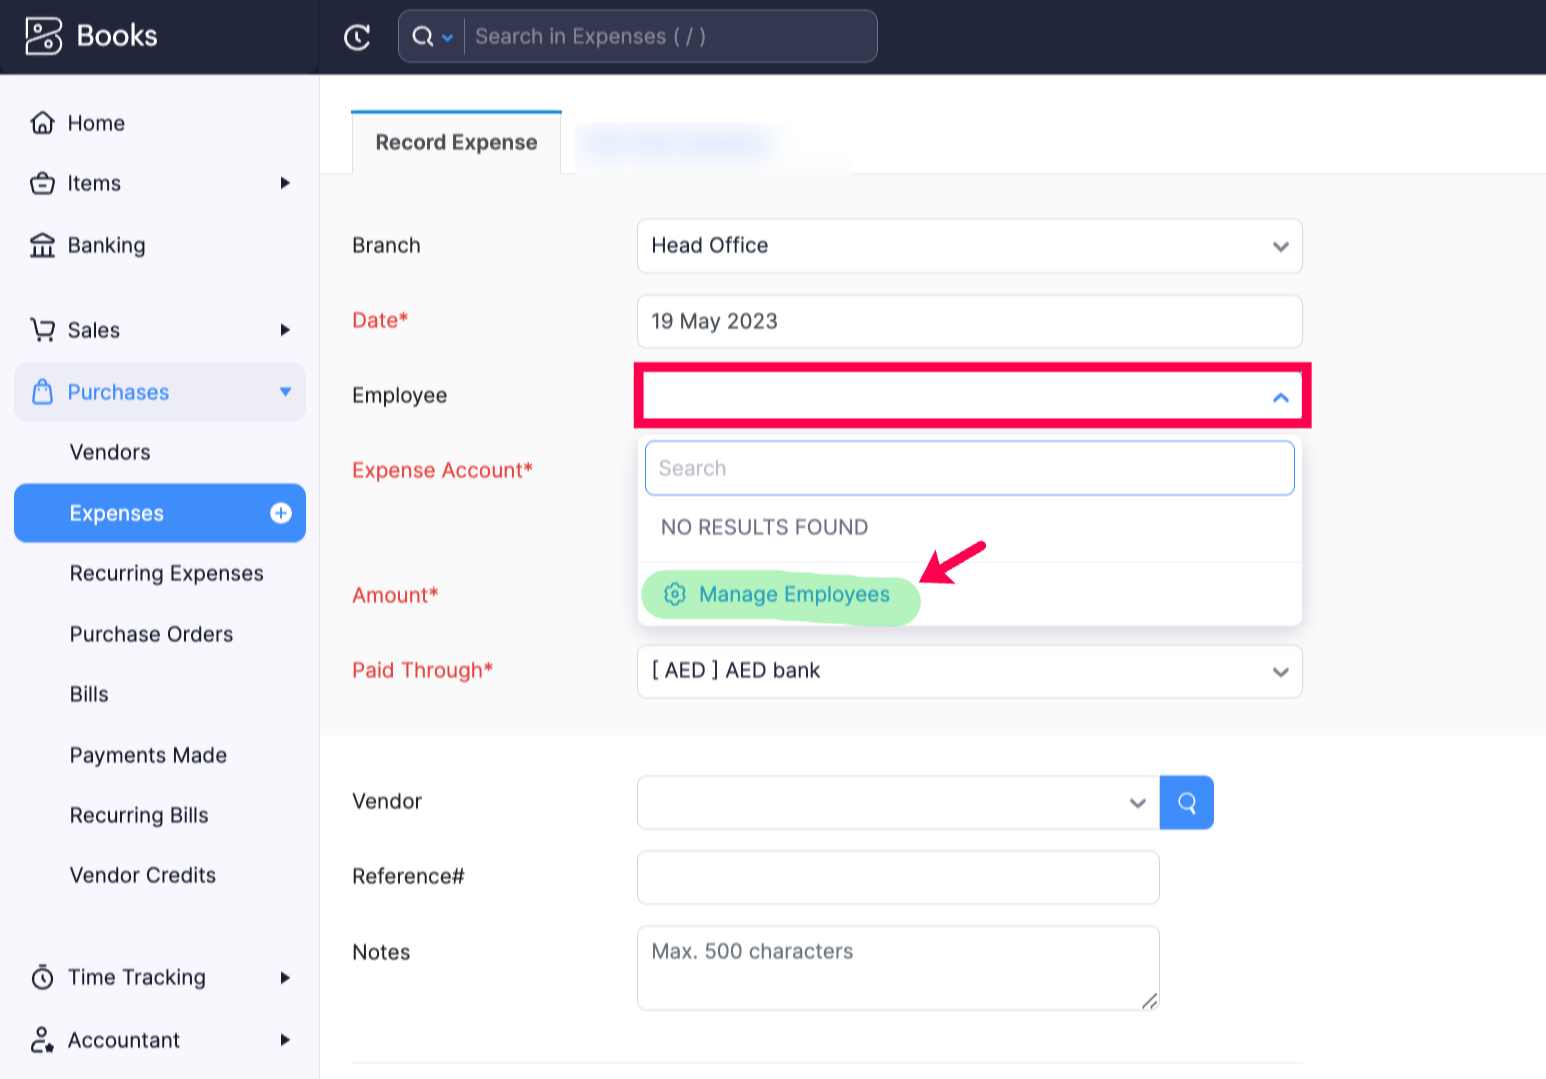This screenshot has height=1079, width=1546.
Task: Switch to the Record Expense tab
Action: pyautogui.click(x=455, y=142)
